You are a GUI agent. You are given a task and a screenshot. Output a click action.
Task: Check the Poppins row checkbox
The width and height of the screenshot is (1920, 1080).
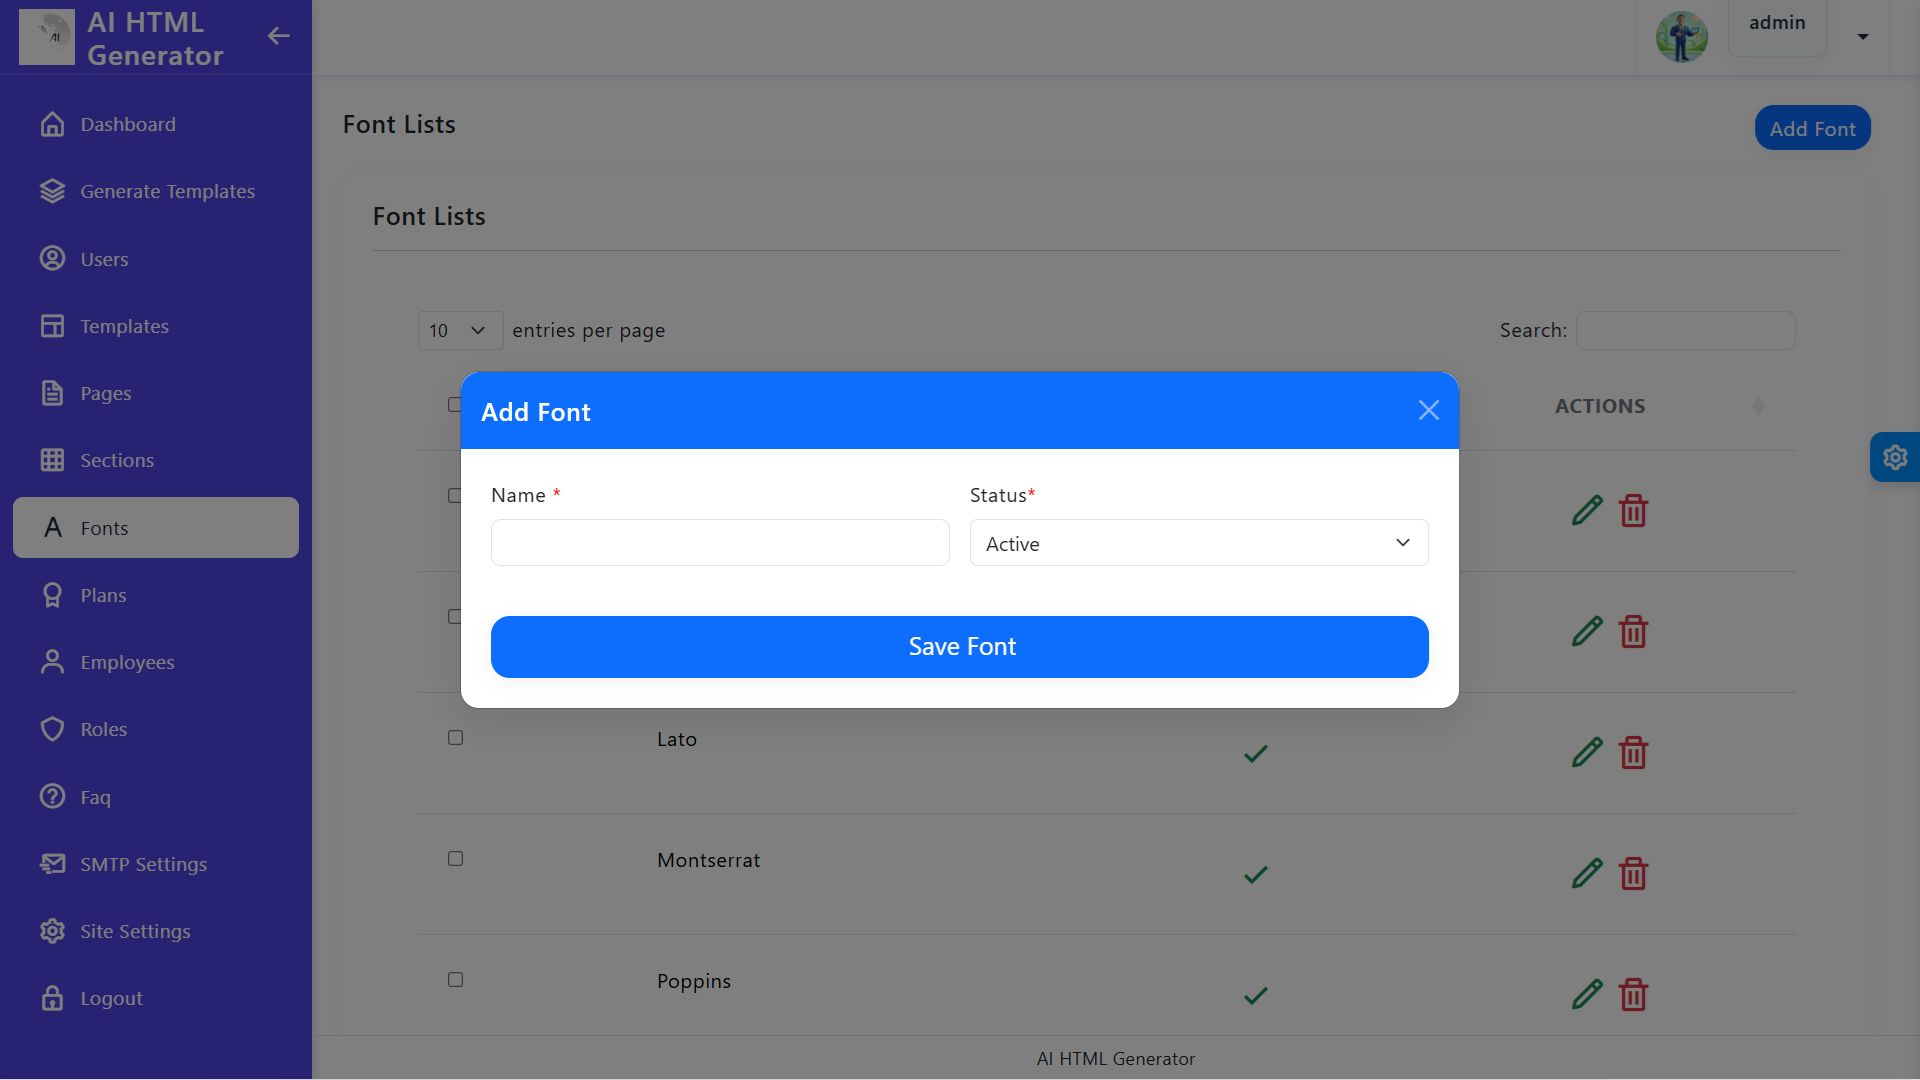[455, 980]
